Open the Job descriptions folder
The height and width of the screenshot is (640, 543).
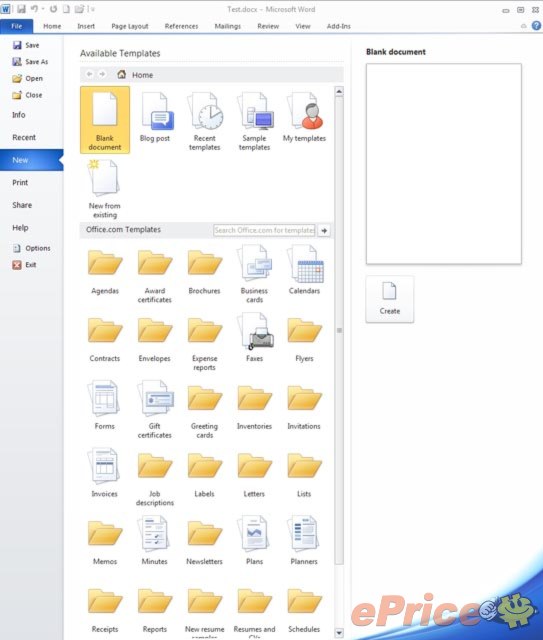155,479
